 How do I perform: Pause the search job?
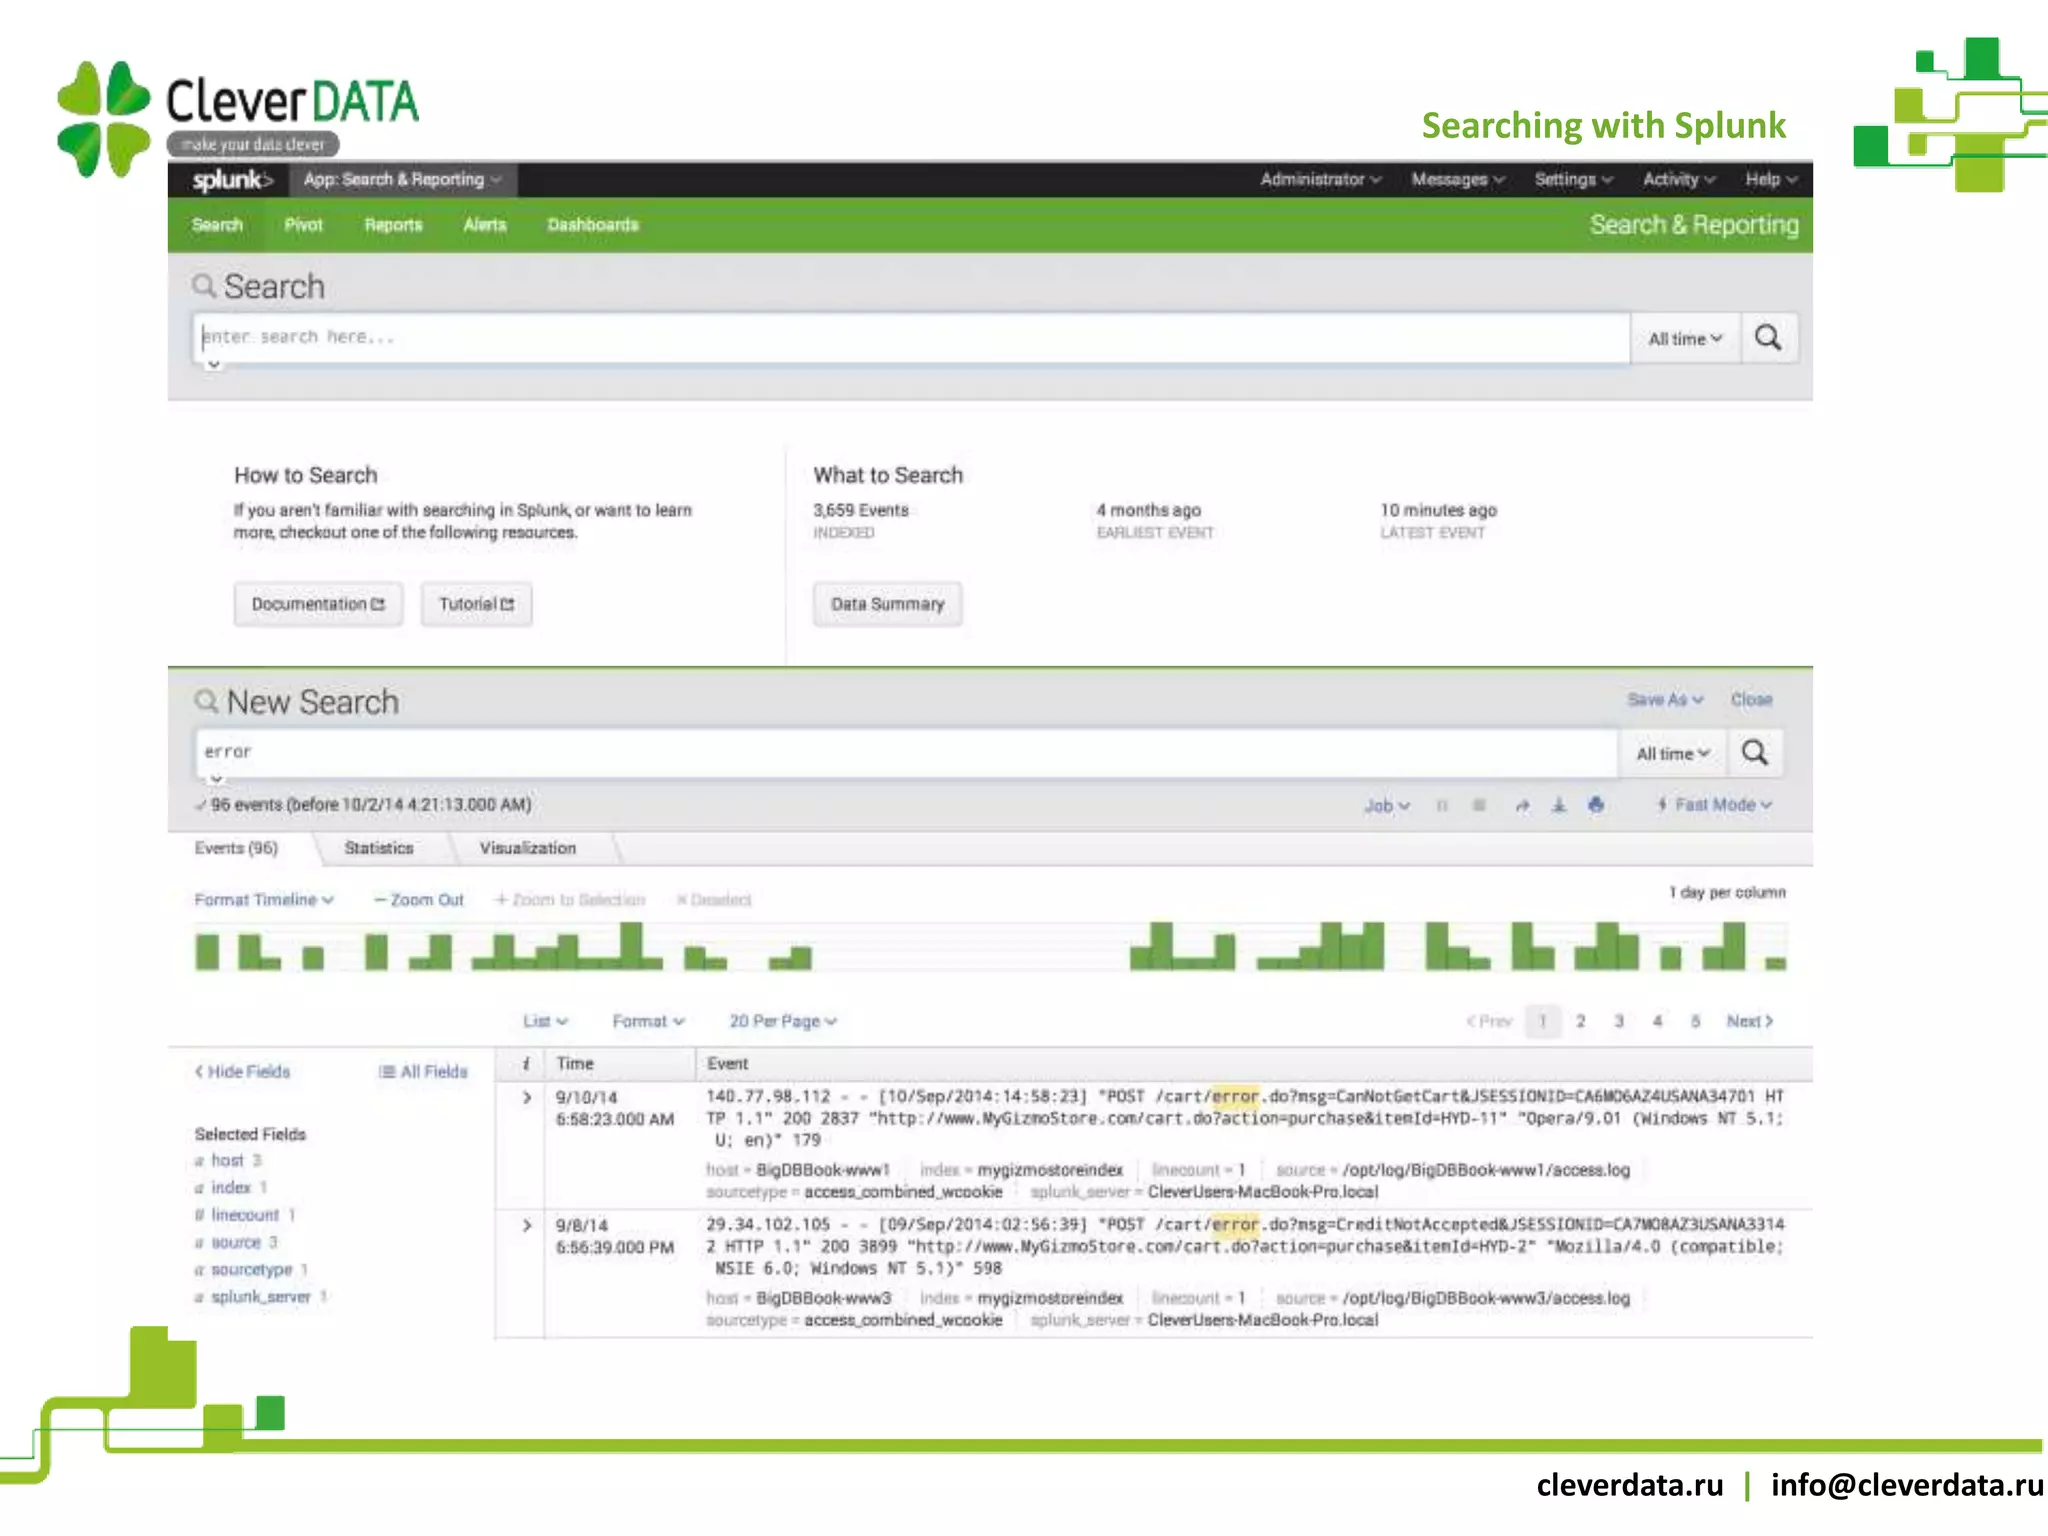click(x=1442, y=805)
